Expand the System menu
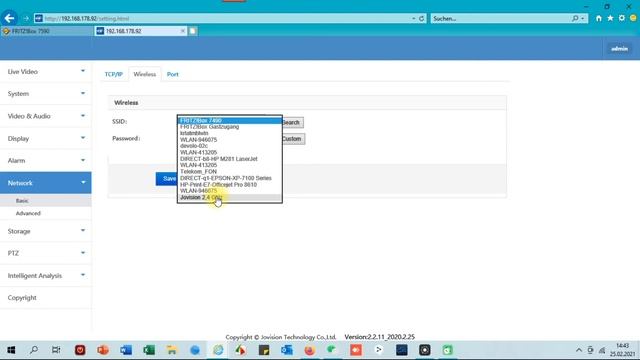The height and width of the screenshot is (360, 640). (x=46, y=93)
